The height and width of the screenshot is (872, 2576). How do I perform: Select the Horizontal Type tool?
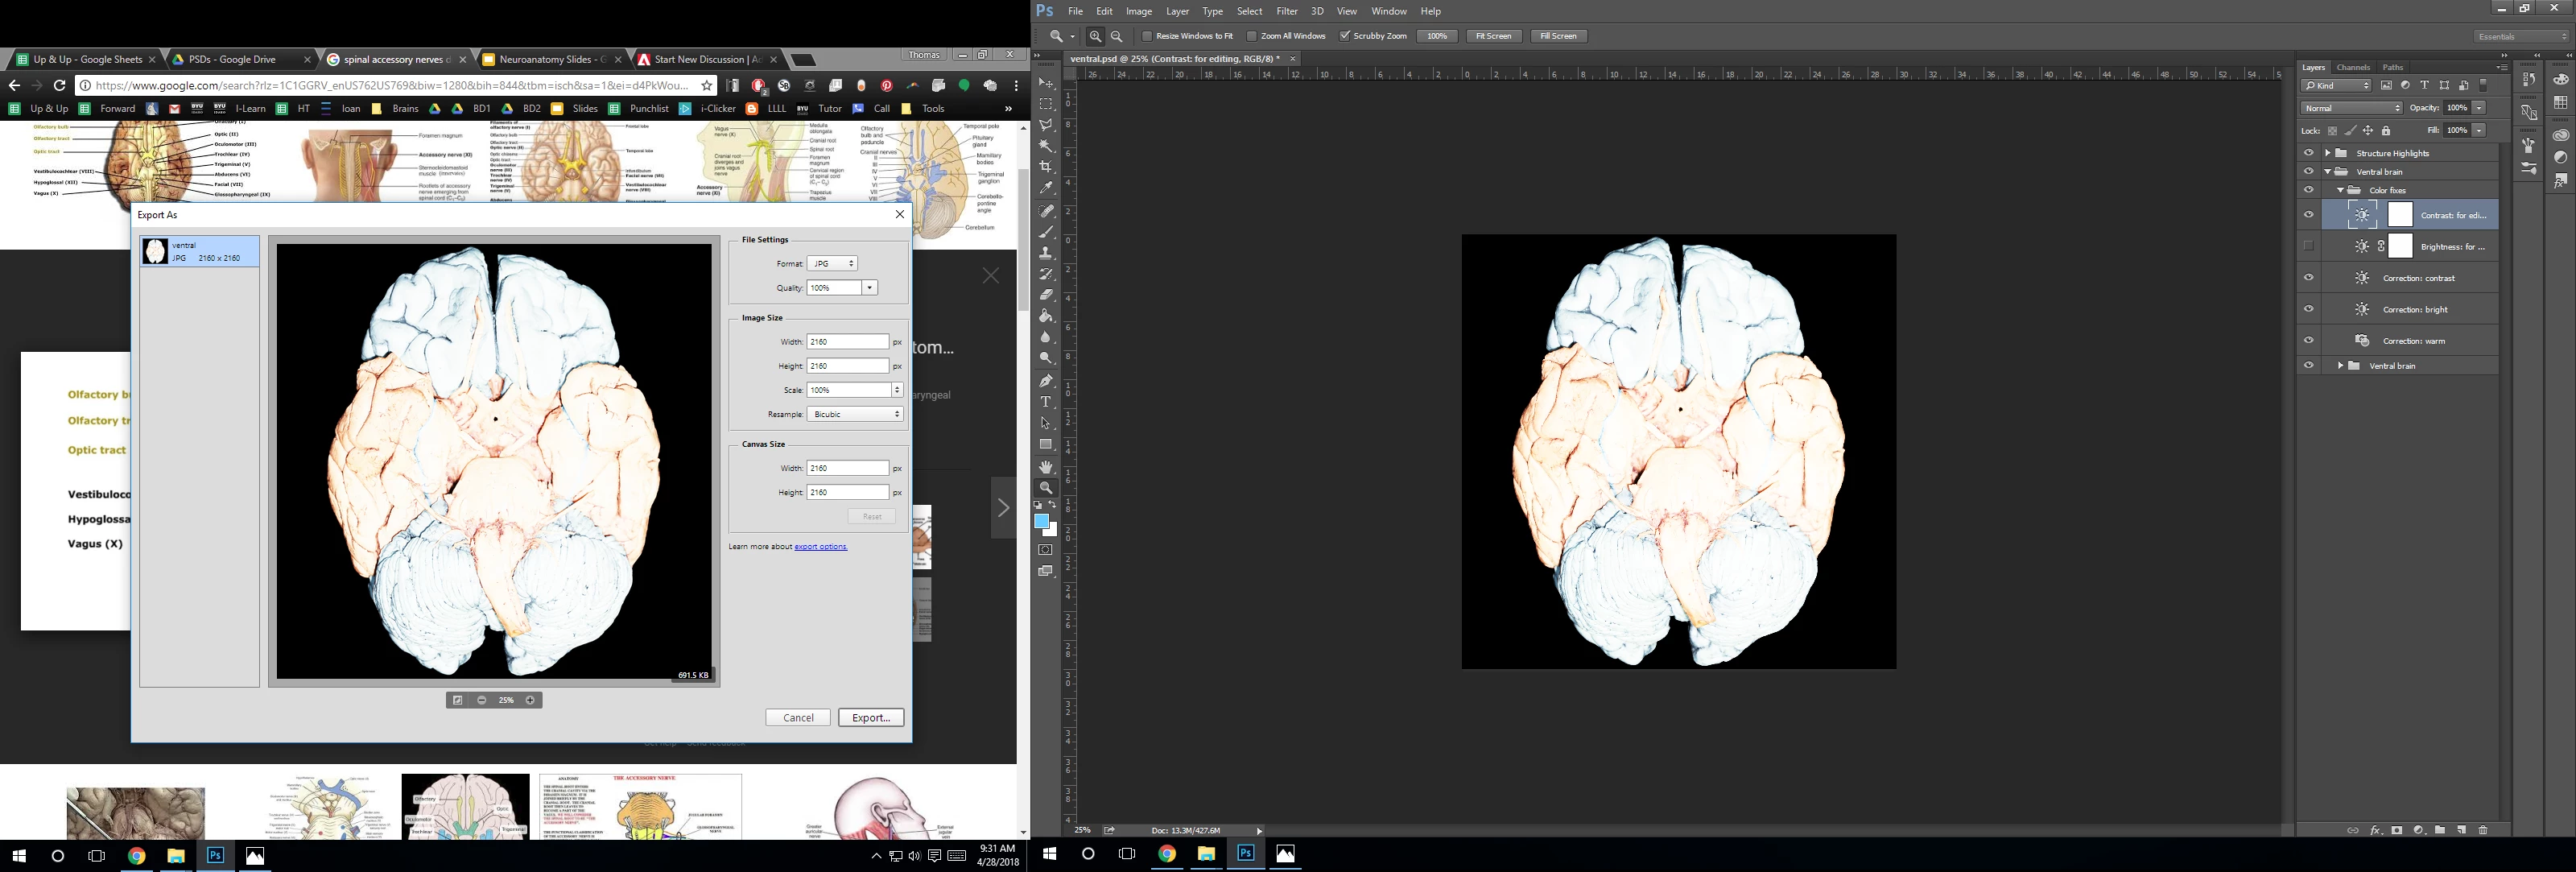(x=1046, y=402)
